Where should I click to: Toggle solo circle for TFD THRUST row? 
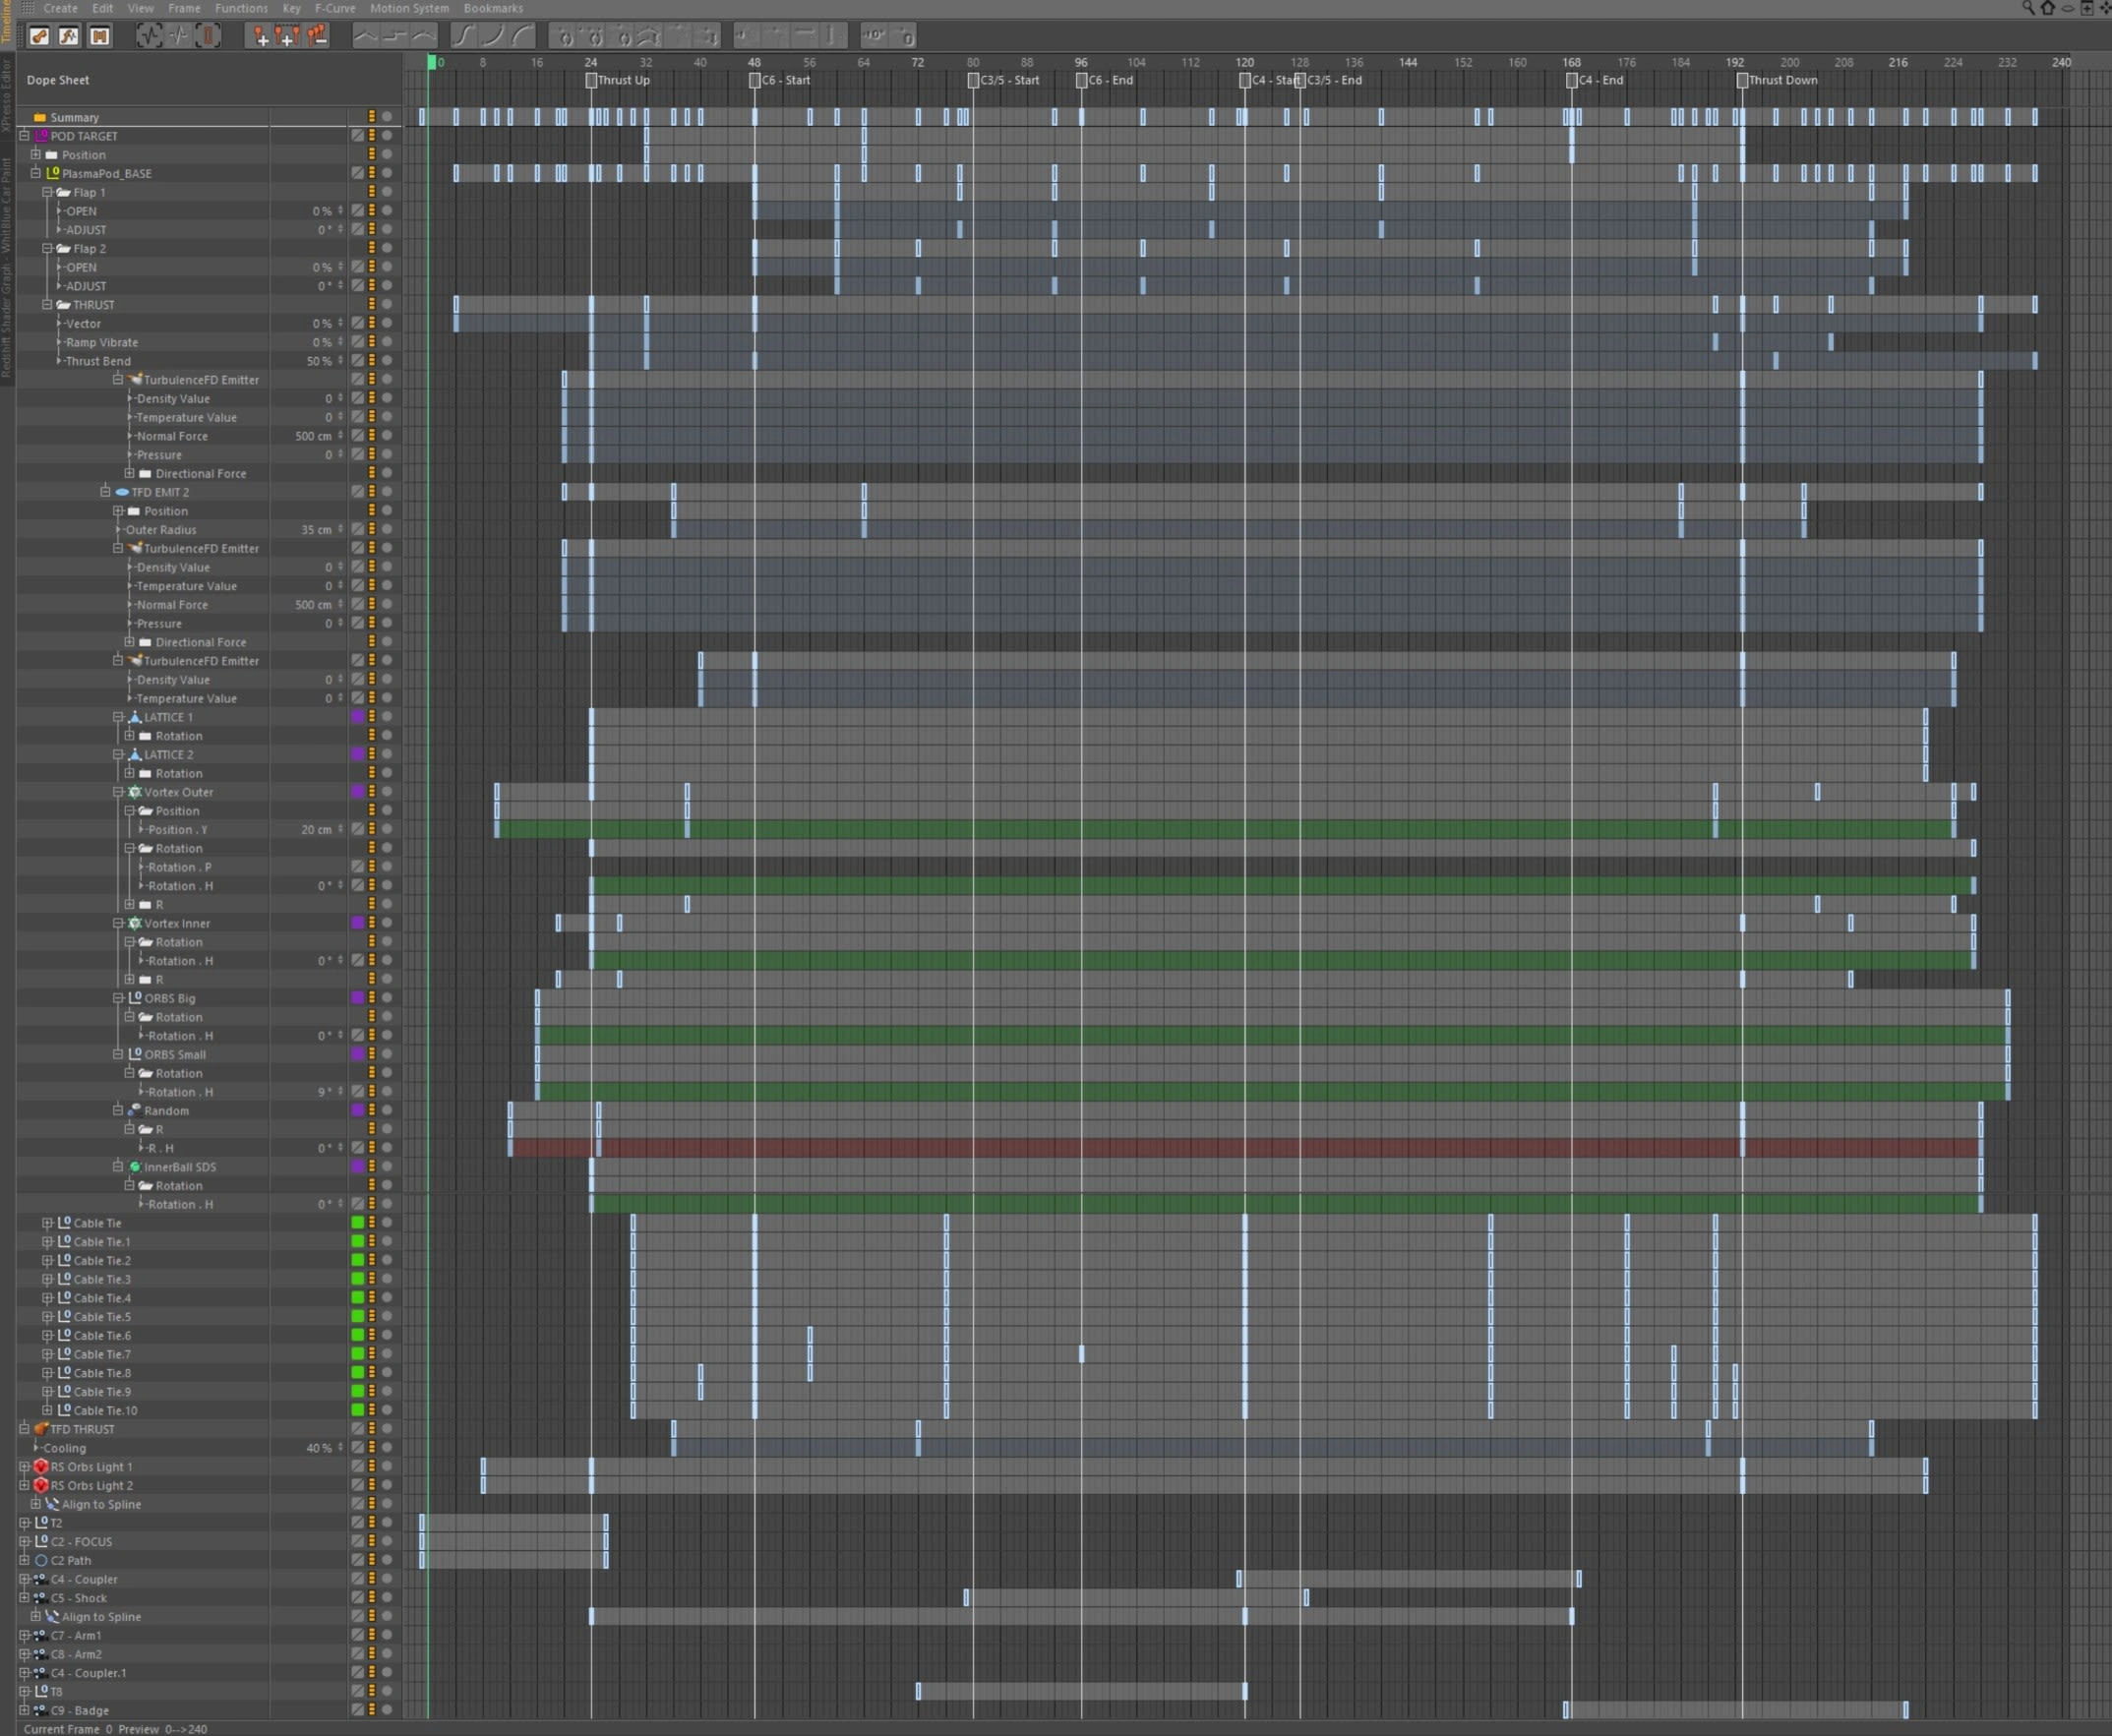387,1429
